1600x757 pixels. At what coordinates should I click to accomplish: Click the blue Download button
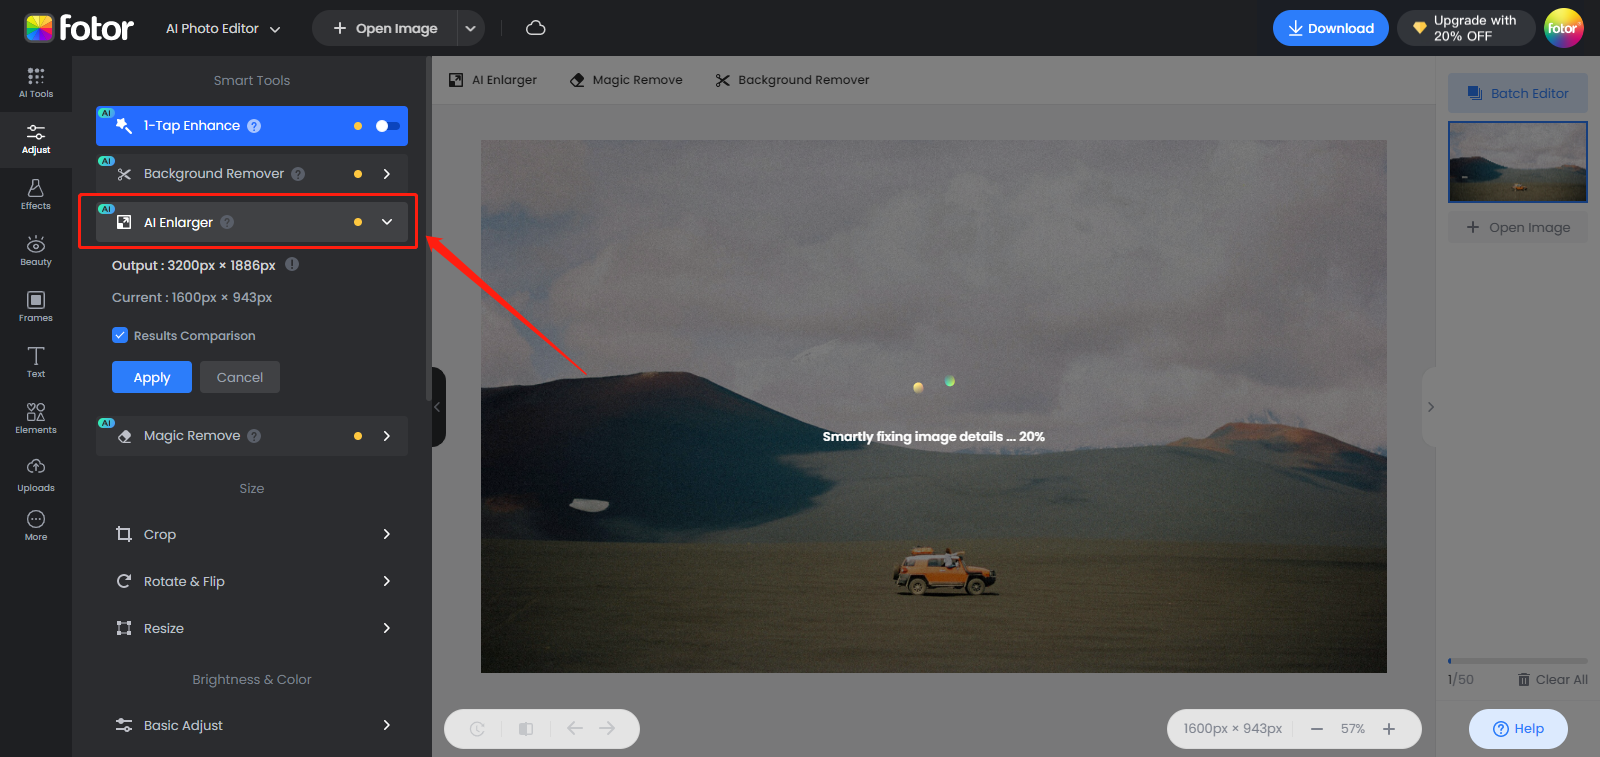1330,28
